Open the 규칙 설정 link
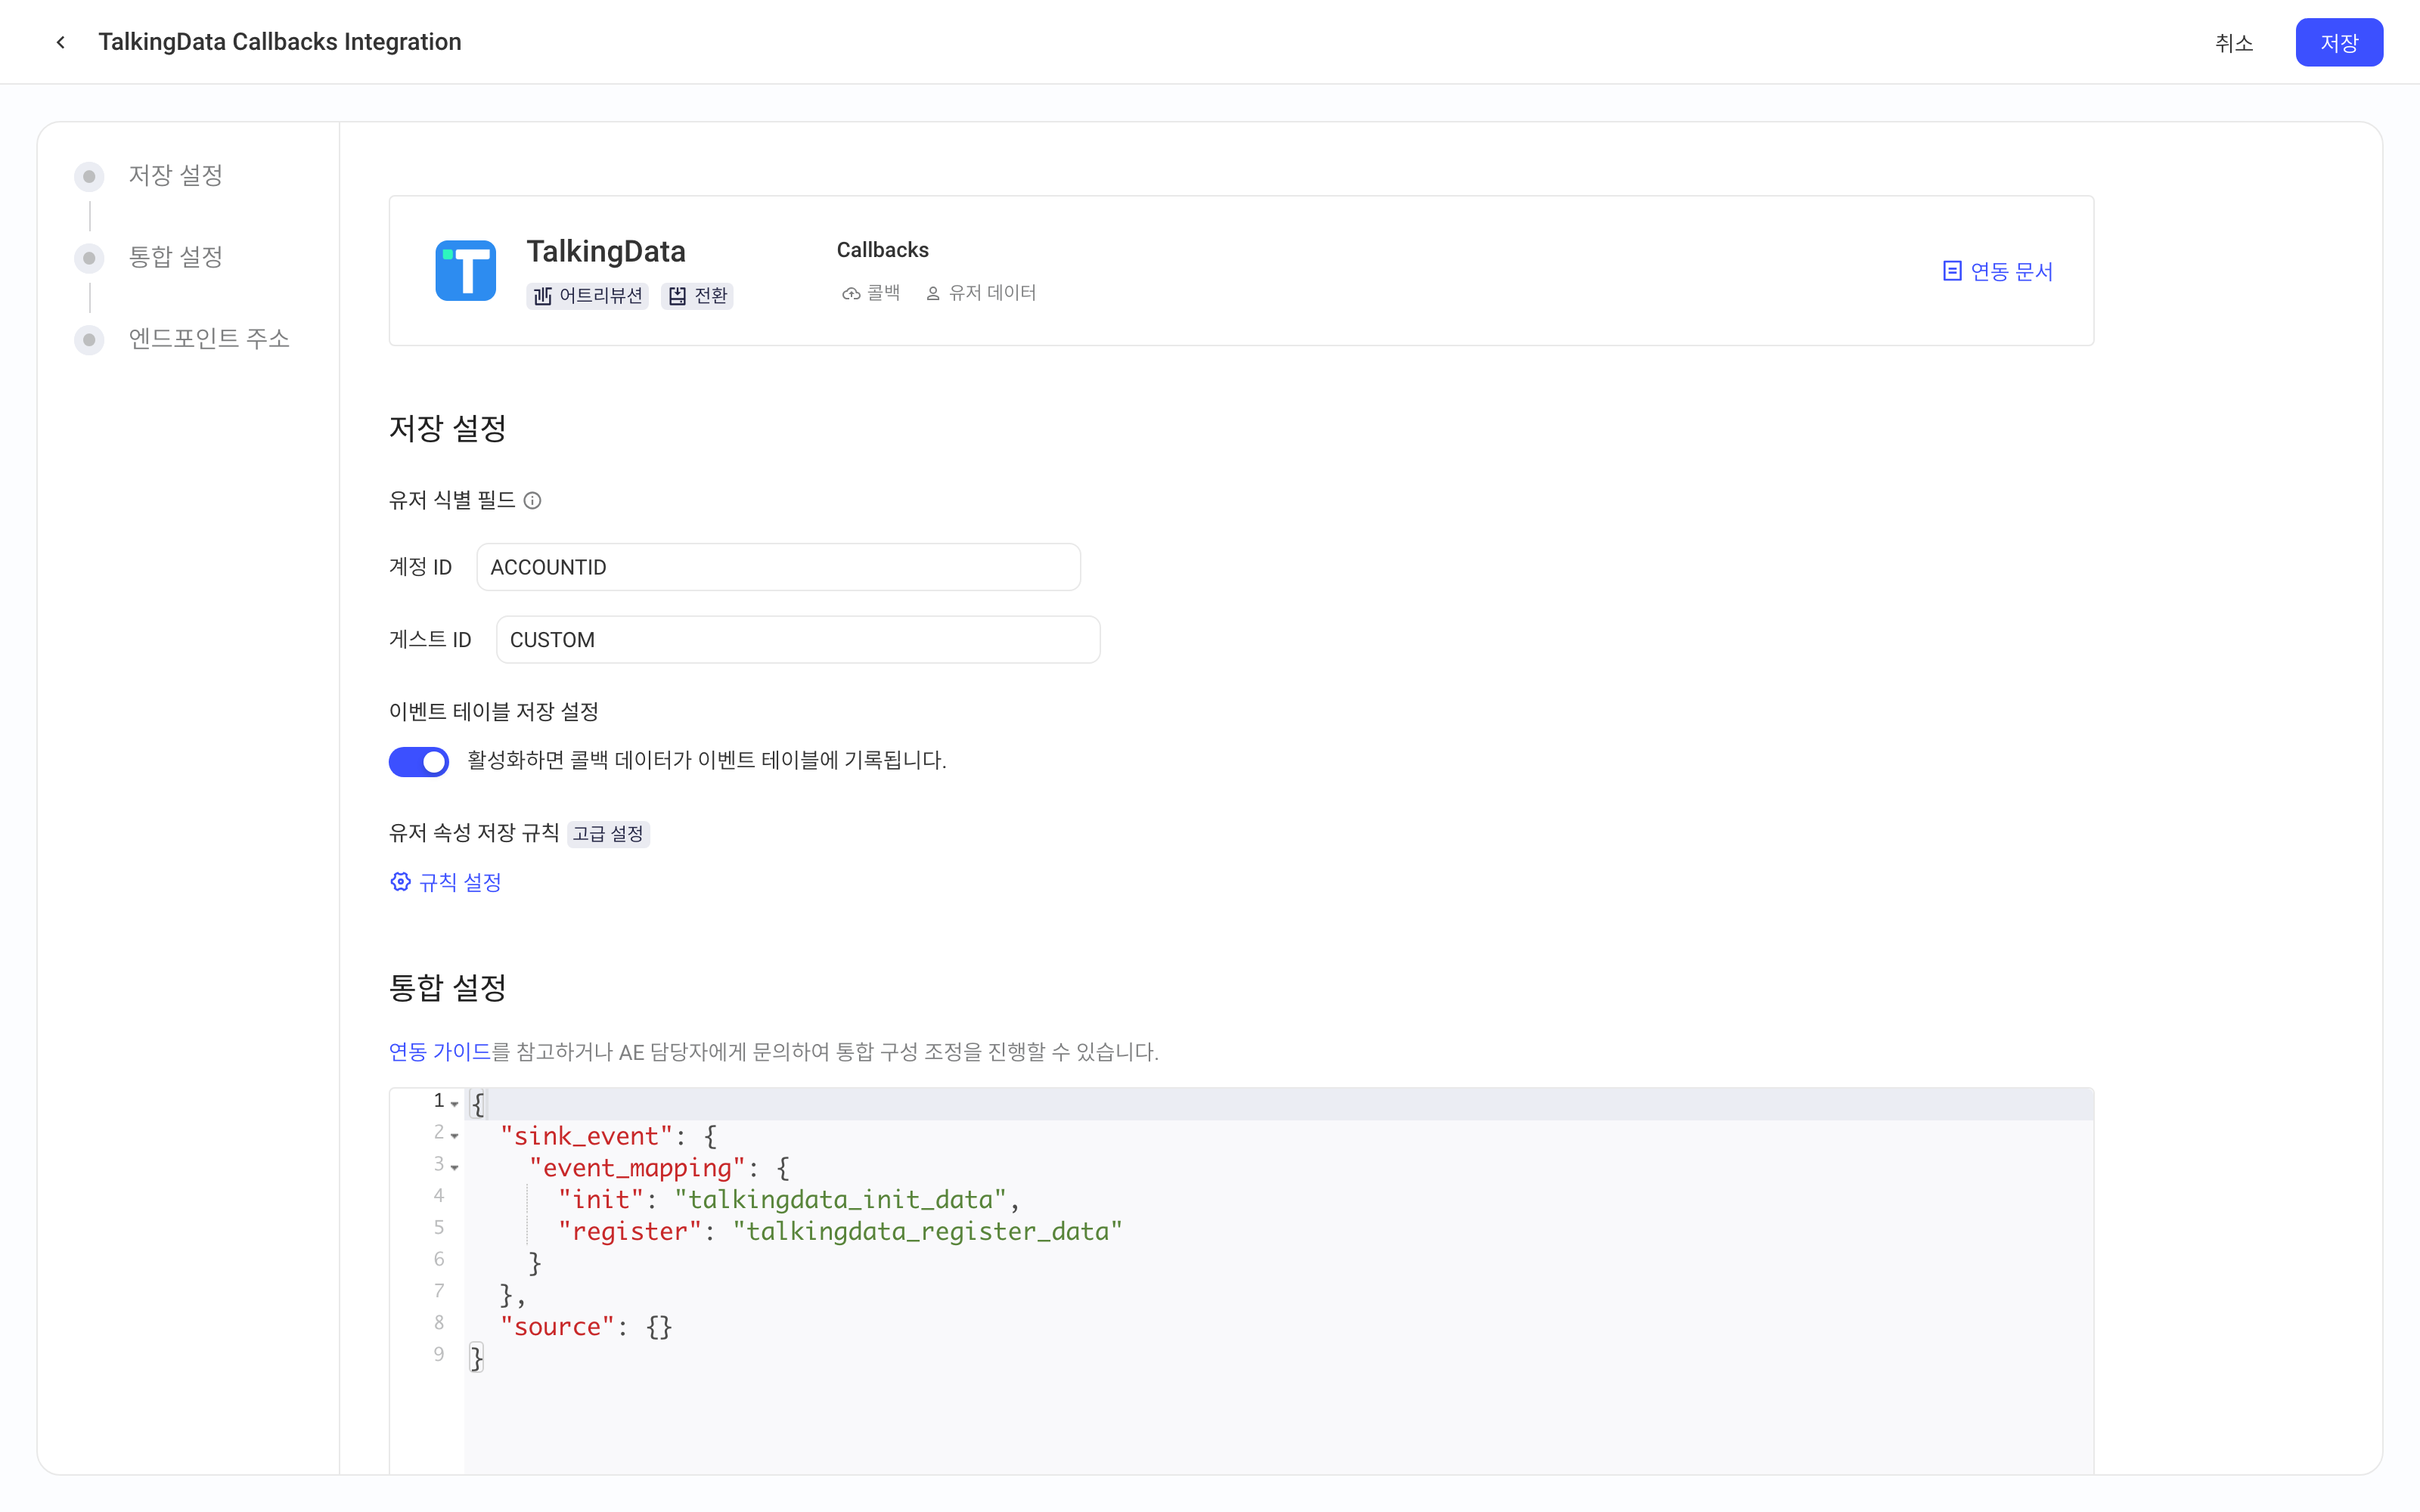The width and height of the screenshot is (2420, 1512). [446, 882]
